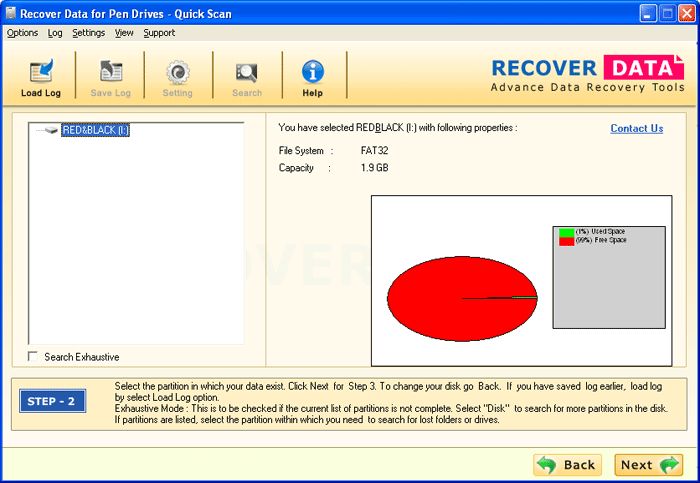Click the 'File System' label
This screenshot has width=700, height=483.
[301, 151]
